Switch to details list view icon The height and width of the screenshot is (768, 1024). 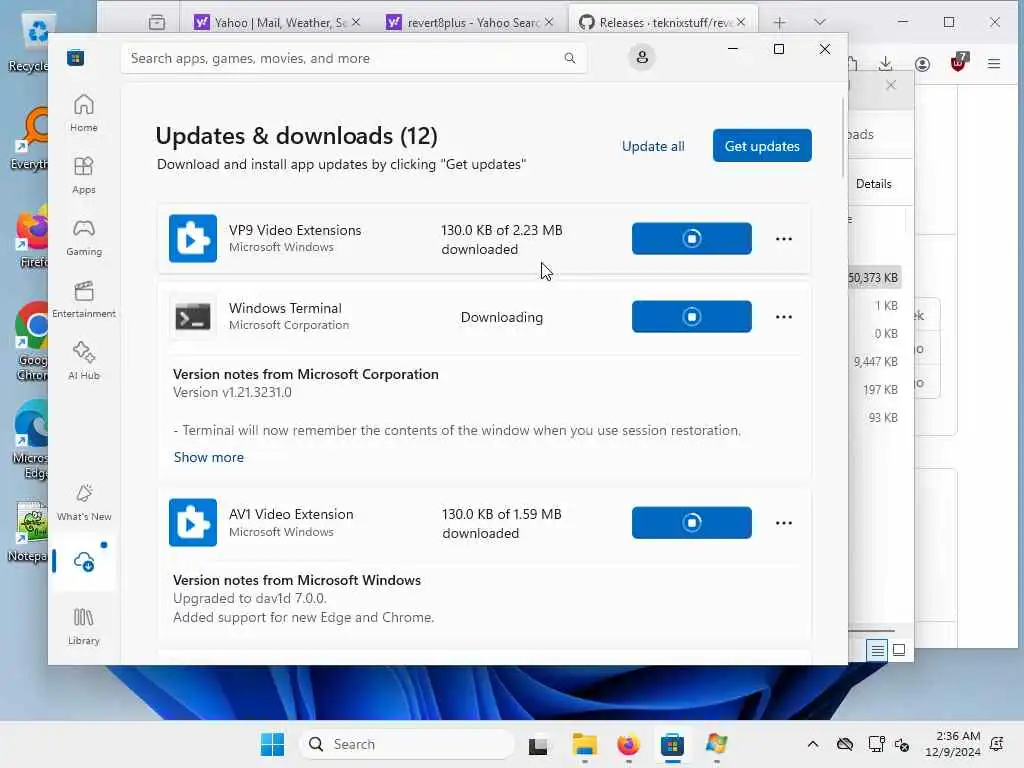(x=877, y=650)
